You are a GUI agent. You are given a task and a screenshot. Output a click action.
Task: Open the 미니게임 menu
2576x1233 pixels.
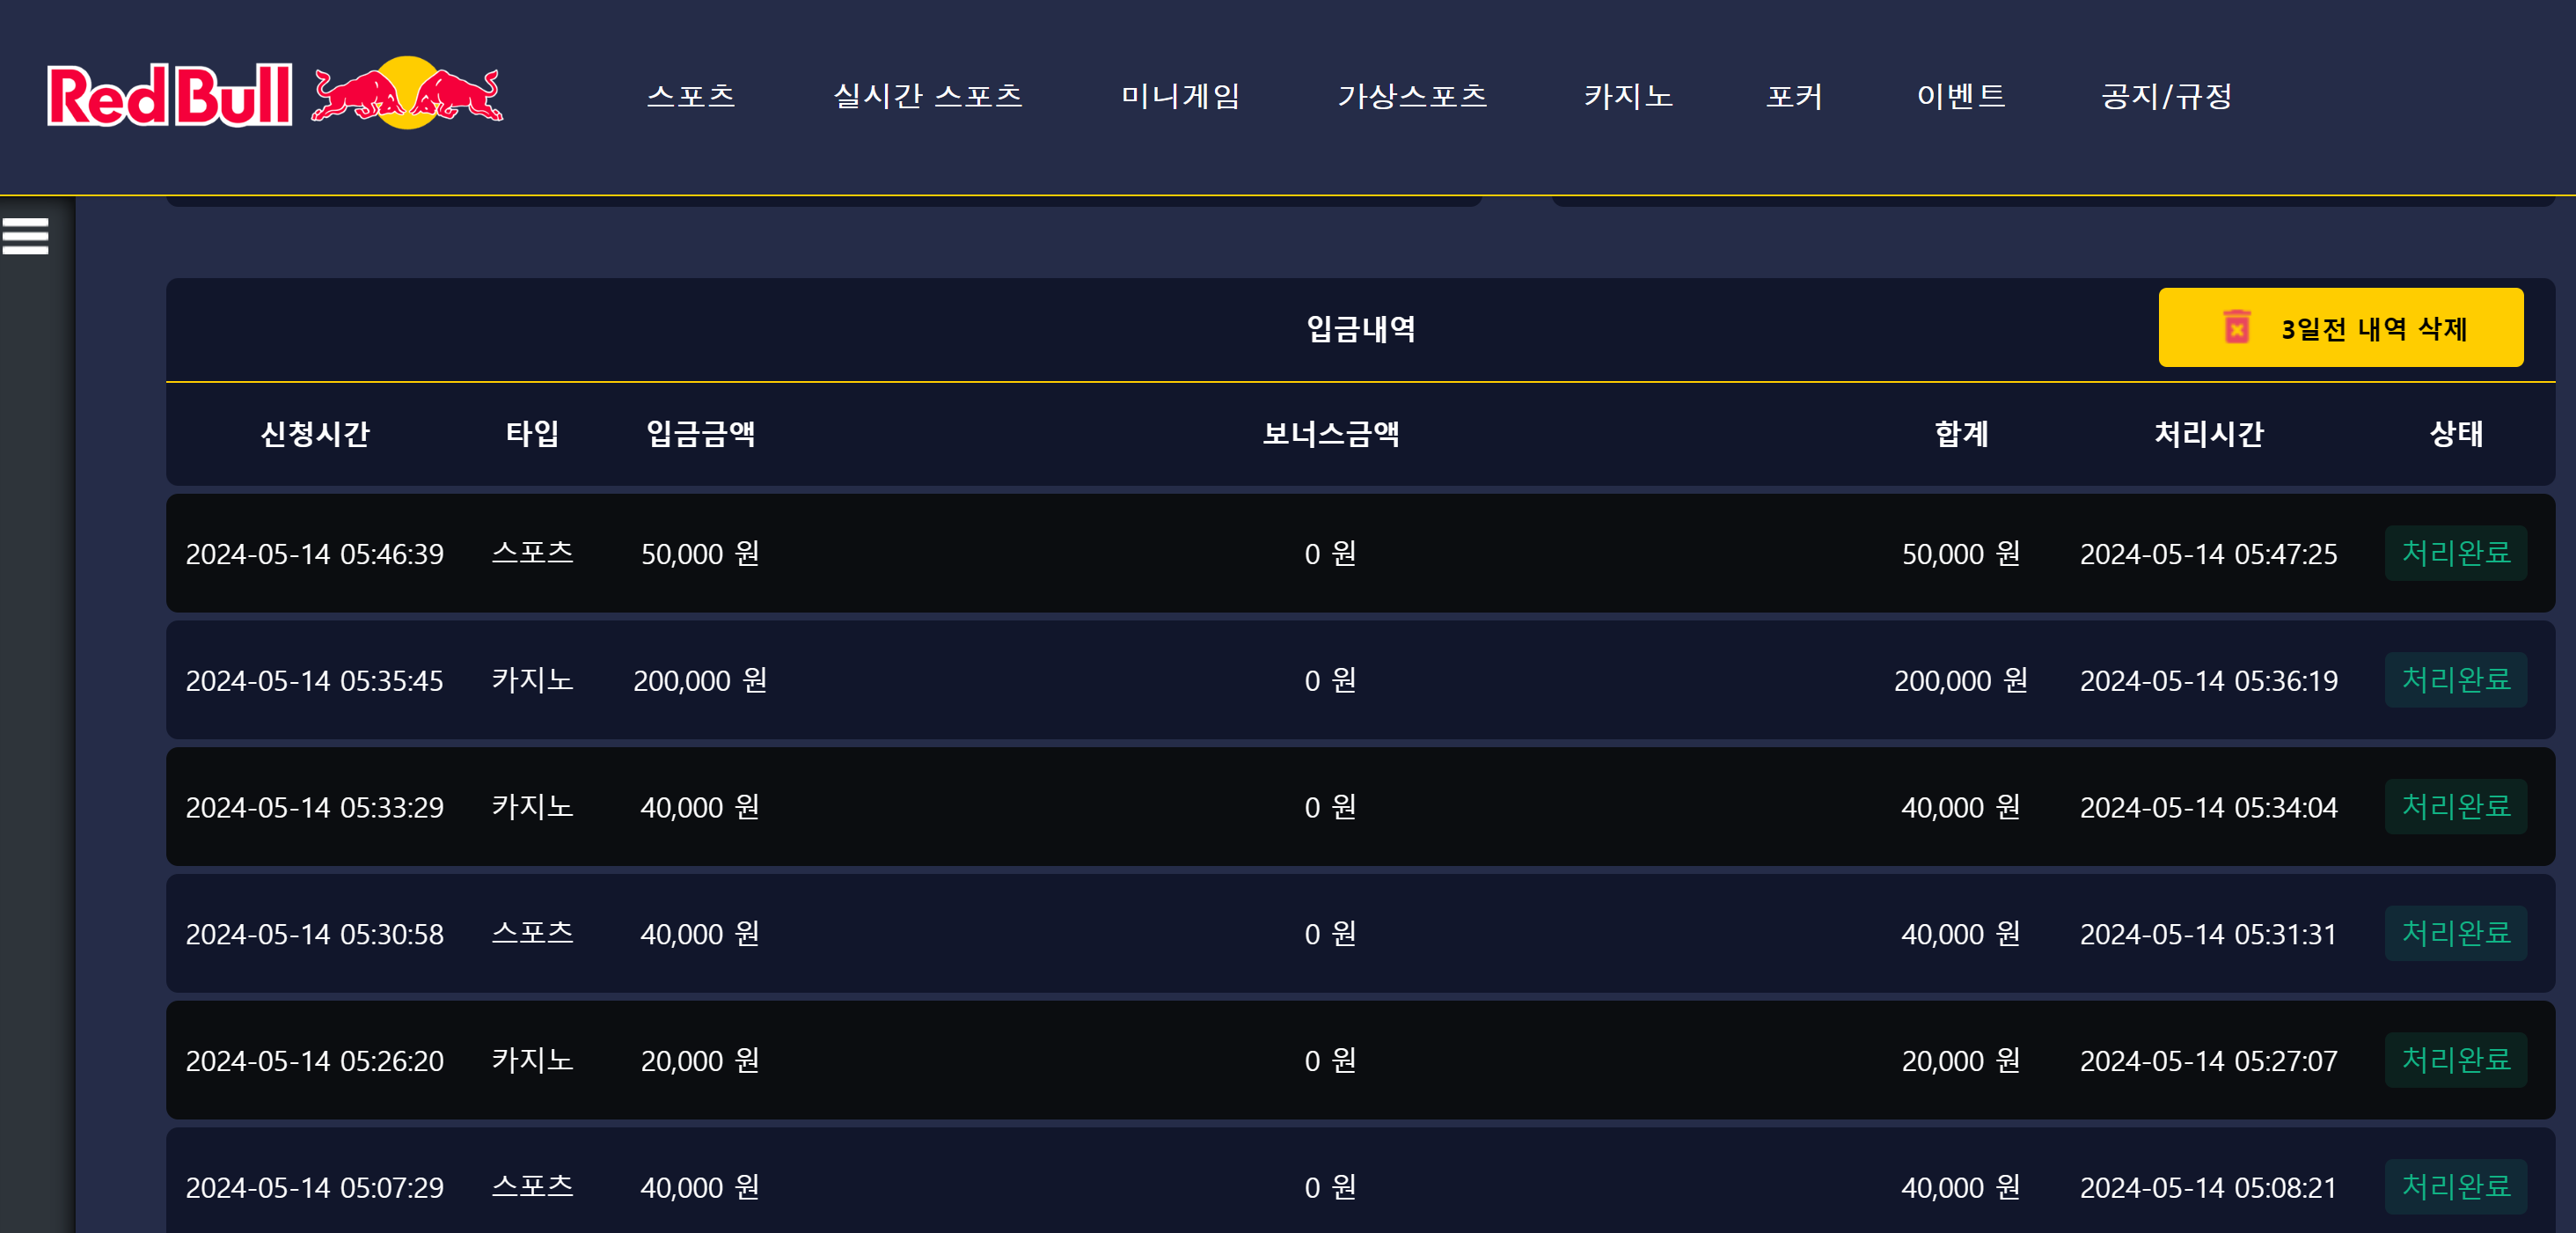click(x=1180, y=96)
